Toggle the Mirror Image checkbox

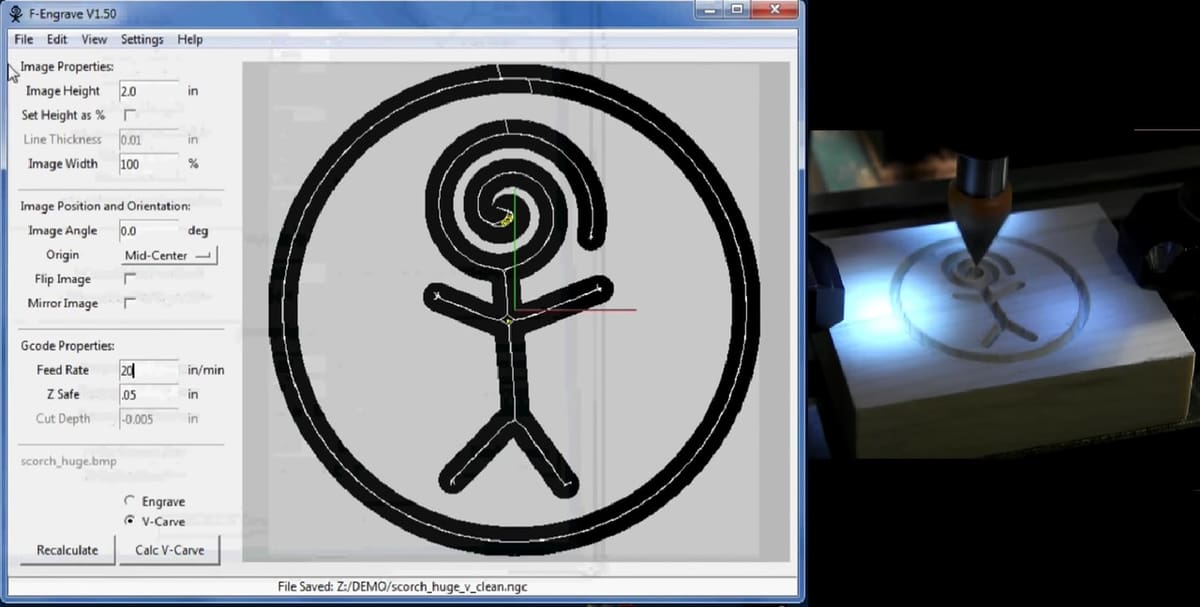click(x=130, y=304)
